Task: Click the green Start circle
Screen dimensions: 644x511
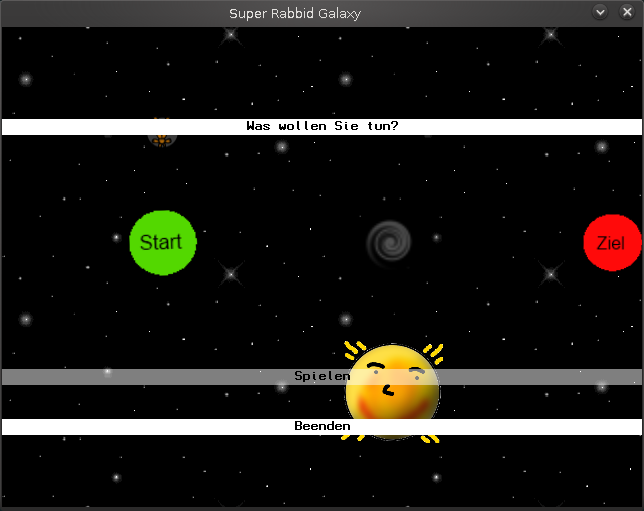Action: coord(162,242)
